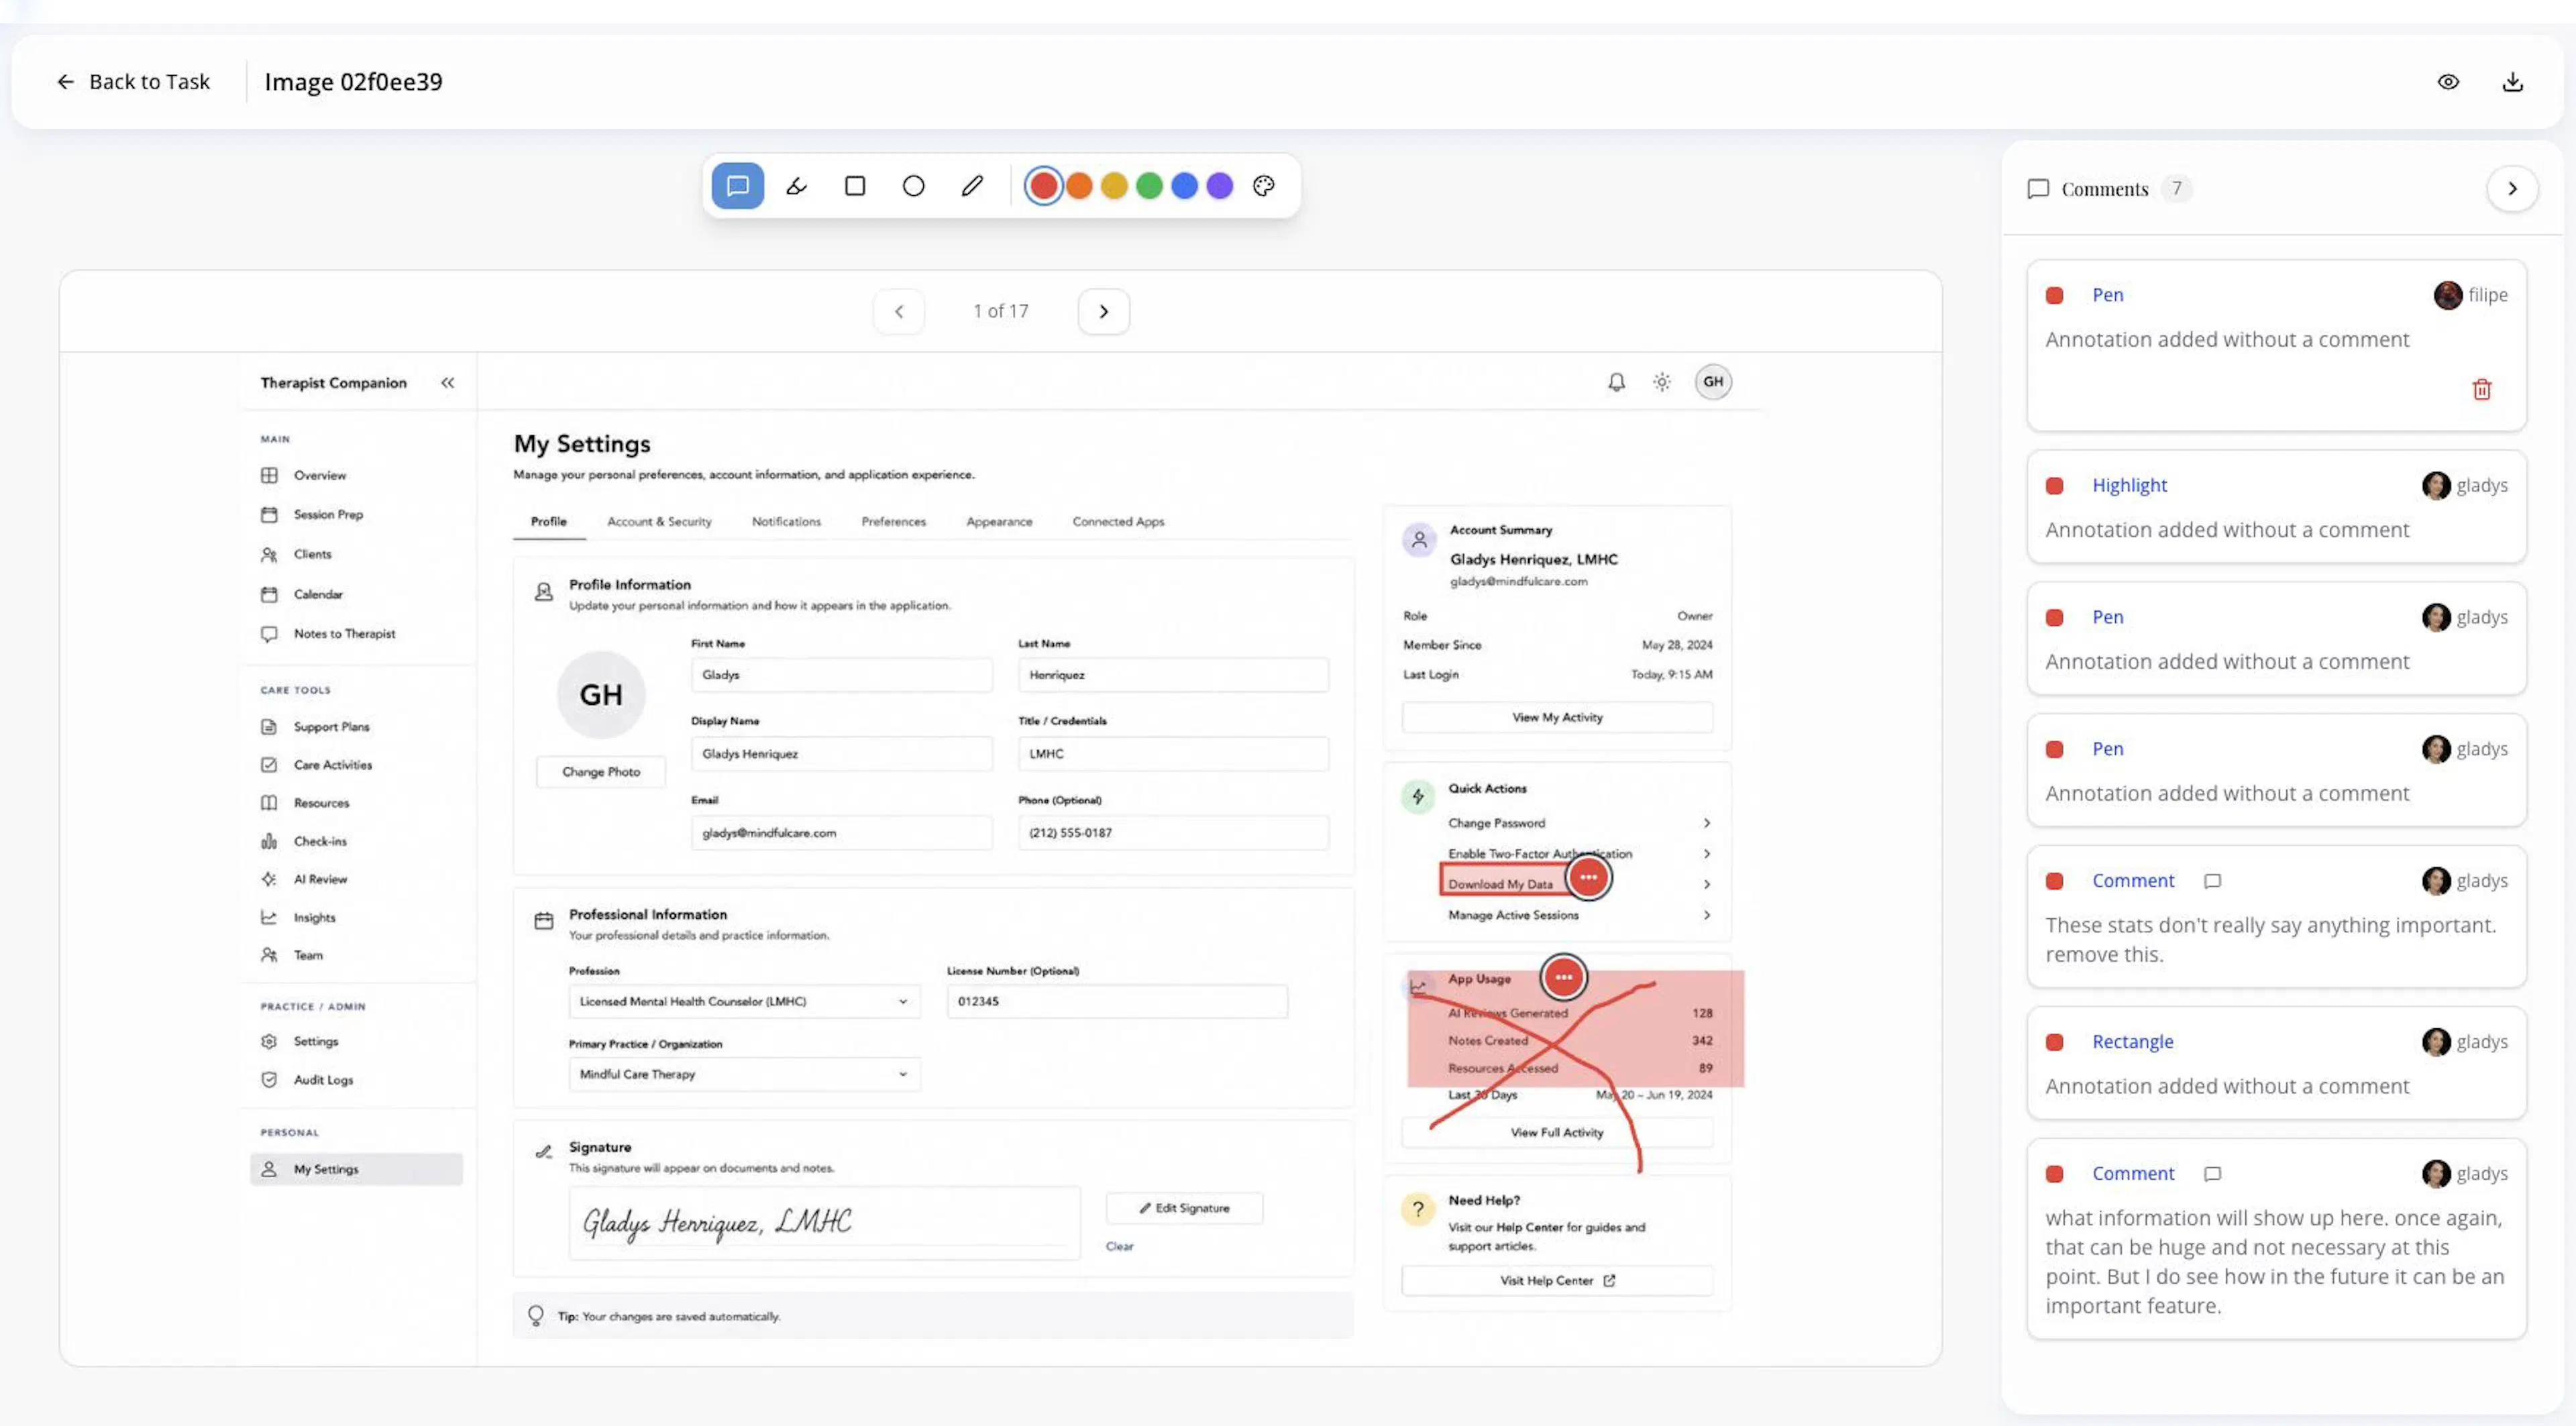Open the Profession dropdown

click(x=744, y=1002)
